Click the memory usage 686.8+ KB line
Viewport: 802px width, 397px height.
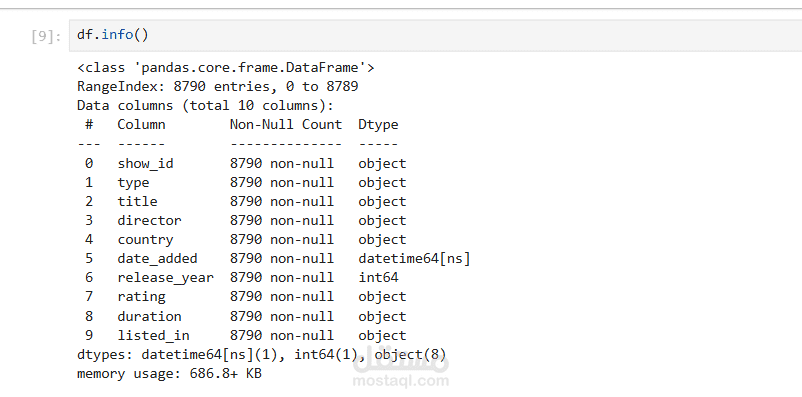point(169,373)
